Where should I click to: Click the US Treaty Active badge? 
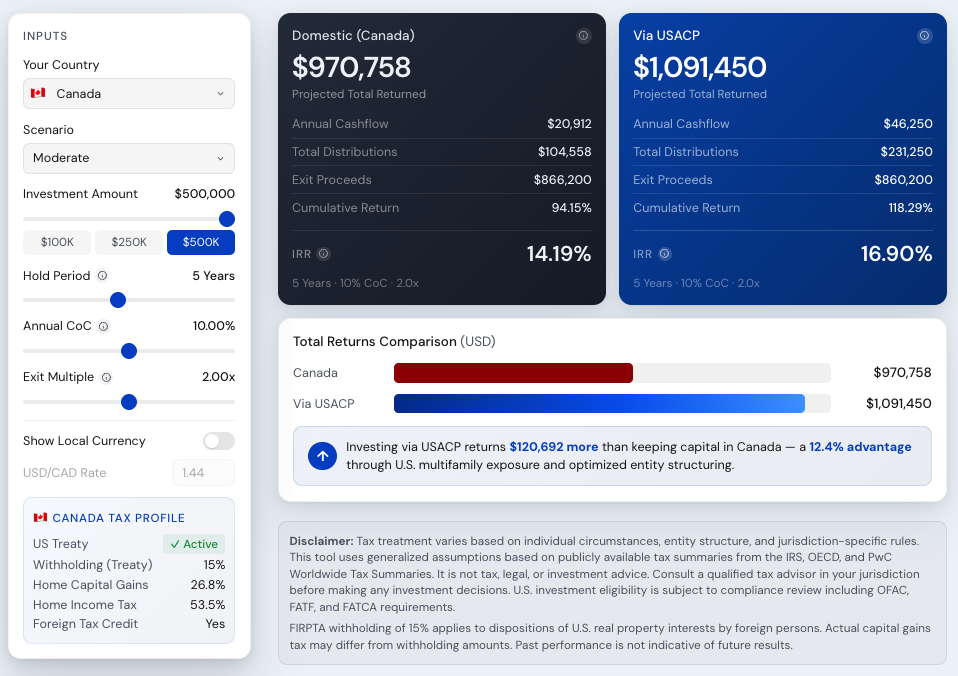click(194, 544)
